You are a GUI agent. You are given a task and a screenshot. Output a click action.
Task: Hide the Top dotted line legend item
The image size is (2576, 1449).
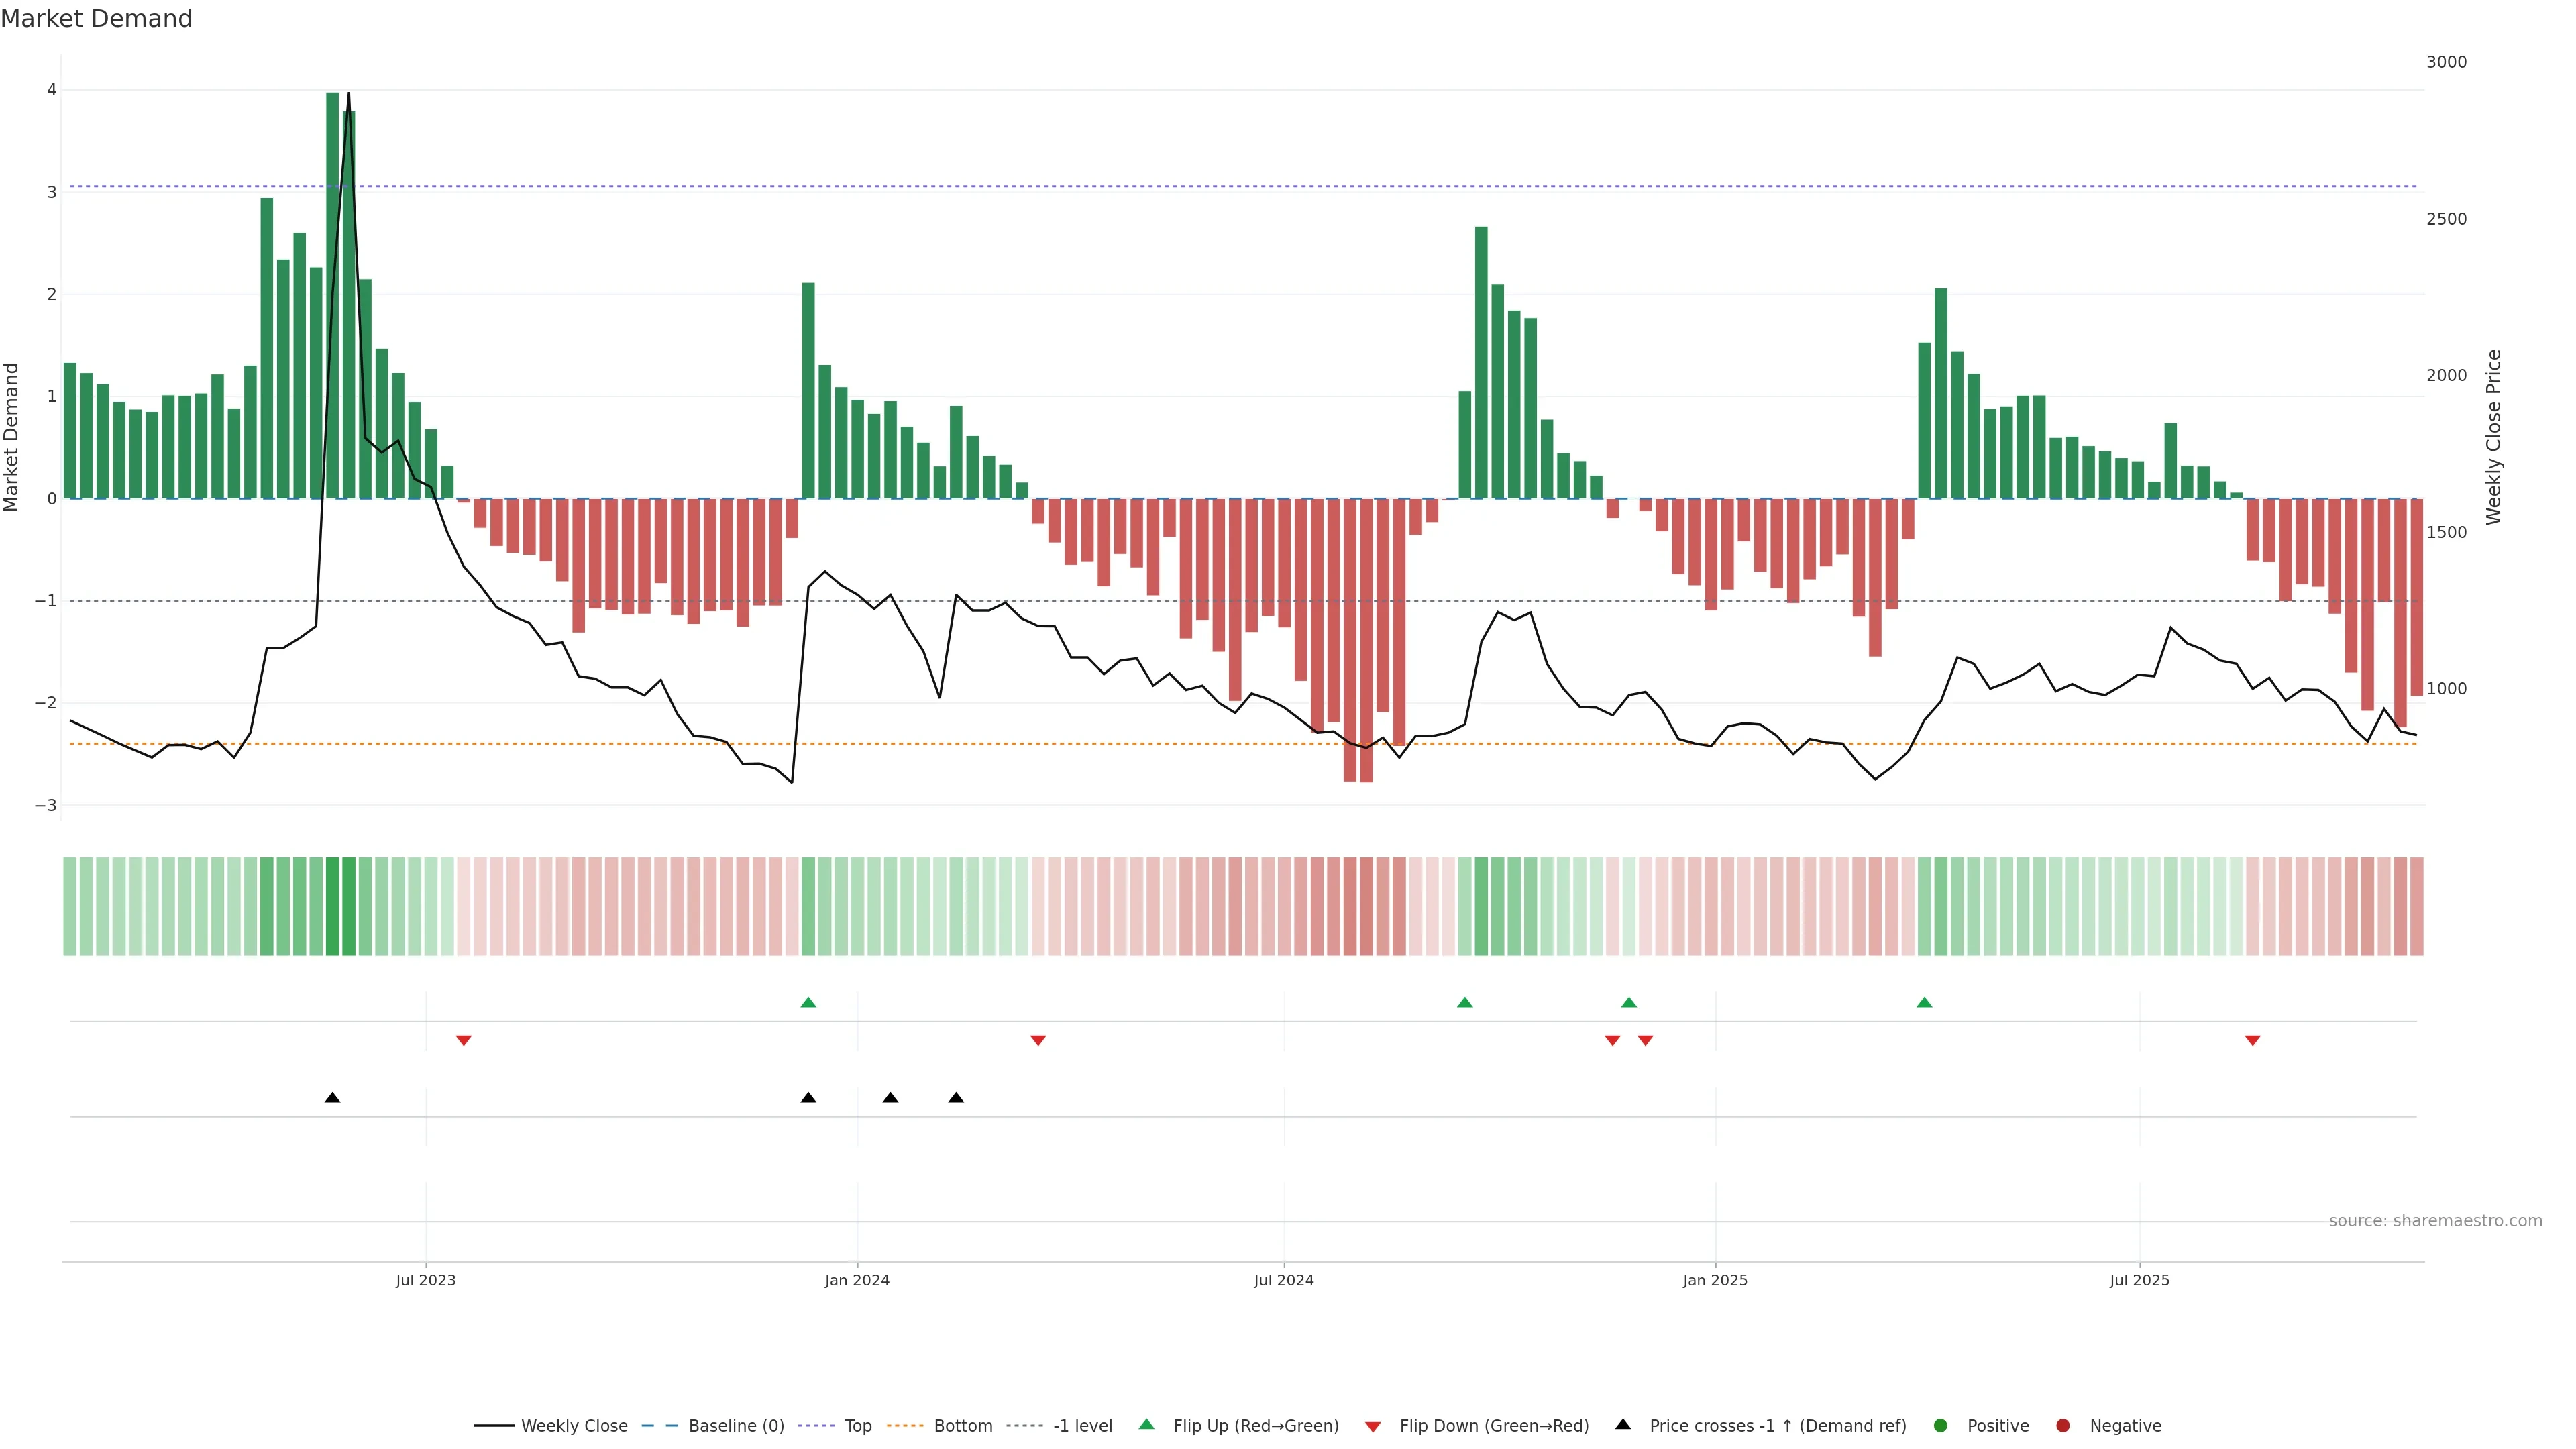(857, 1426)
